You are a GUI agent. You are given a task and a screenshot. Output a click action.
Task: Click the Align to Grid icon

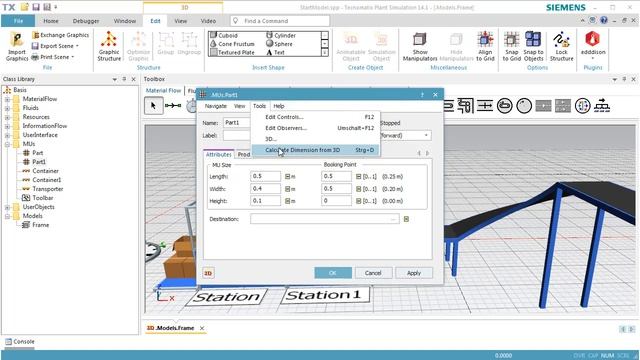[485, 46]
